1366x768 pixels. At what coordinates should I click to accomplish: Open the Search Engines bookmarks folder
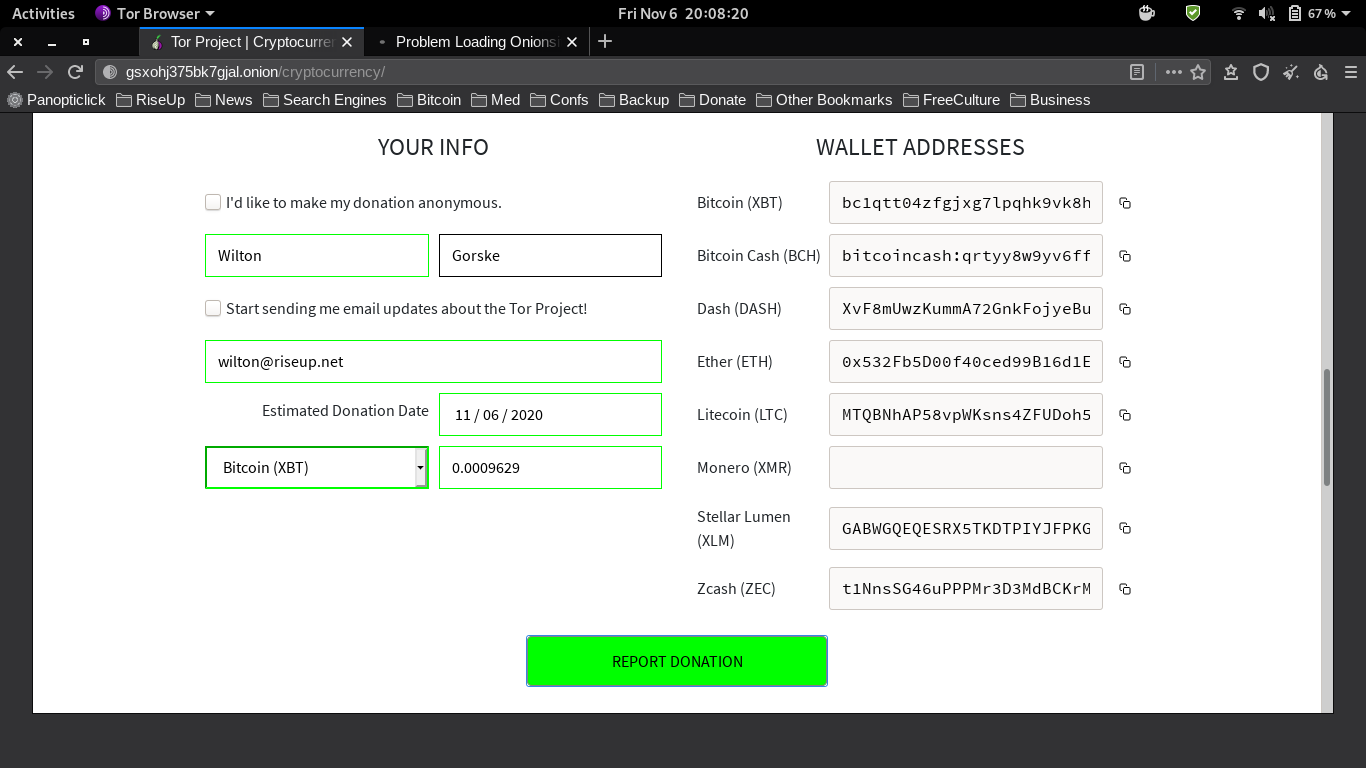click(325, 100)
